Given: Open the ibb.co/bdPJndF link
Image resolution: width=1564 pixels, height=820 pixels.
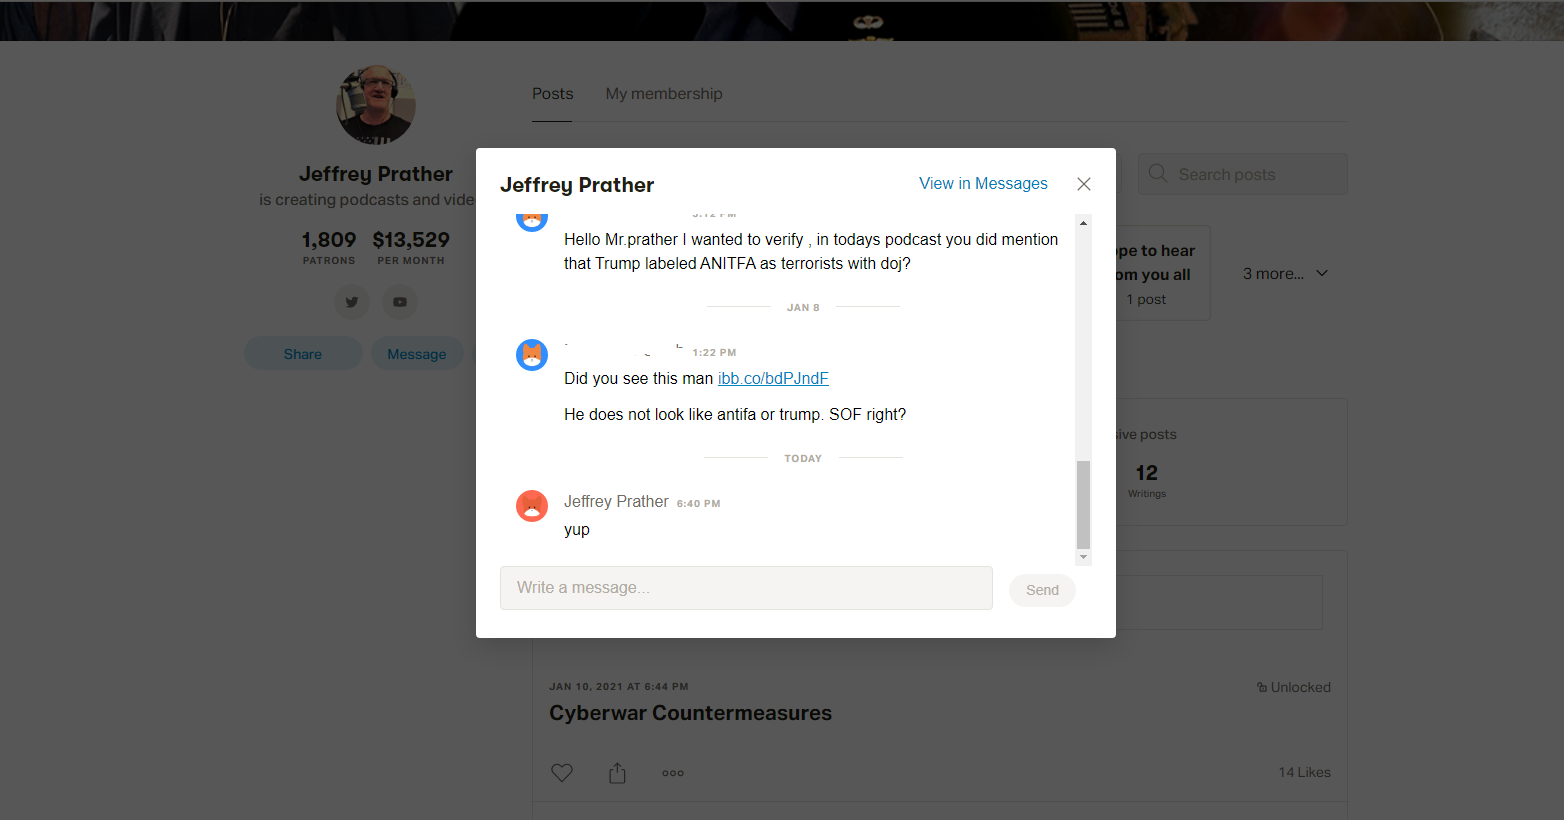Looking at the screenshot, I should (x=773, y=379).
